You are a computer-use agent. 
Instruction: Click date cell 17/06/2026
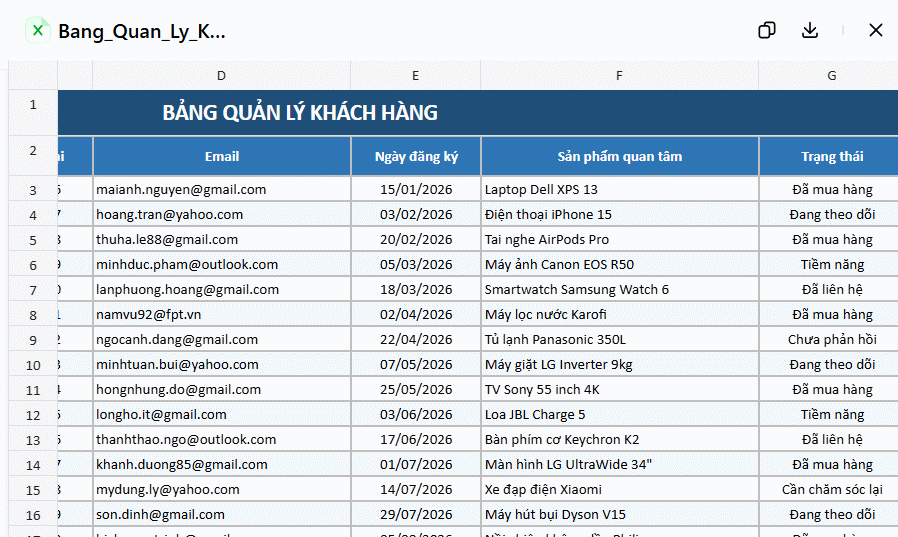(x=416, y=440)
